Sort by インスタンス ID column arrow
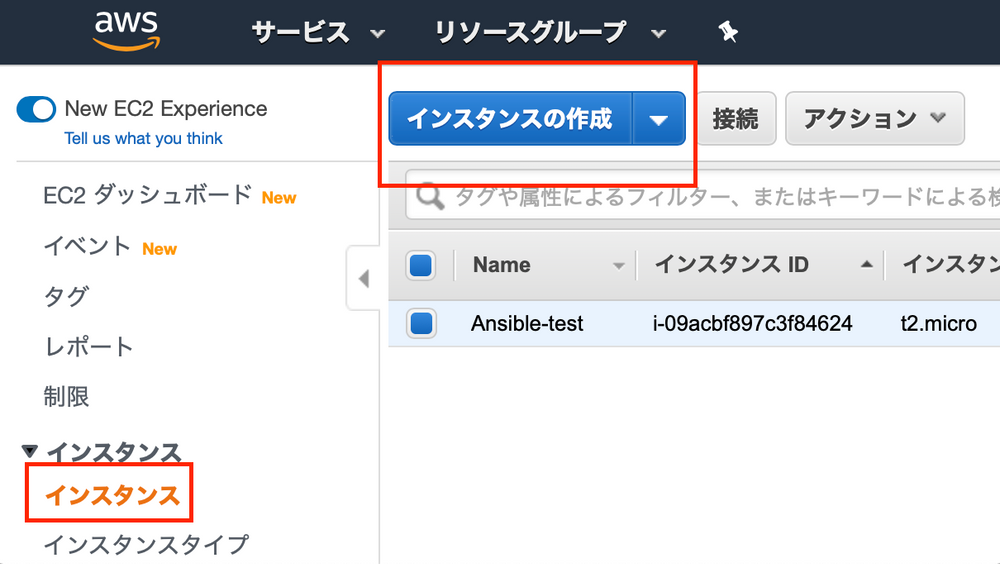This screenshot has width=1000, height=564. click(x=866, y=264)
